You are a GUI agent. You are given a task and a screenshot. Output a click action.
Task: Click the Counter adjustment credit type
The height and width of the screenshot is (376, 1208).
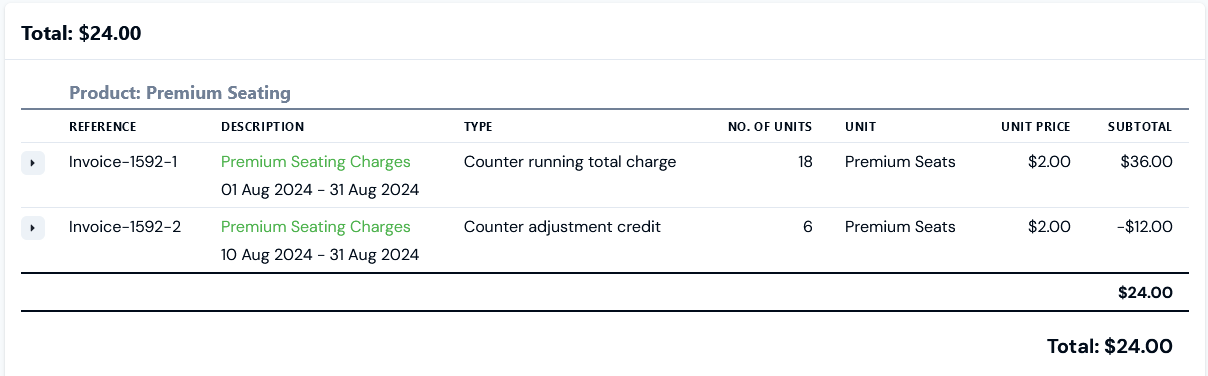(562, 227)
